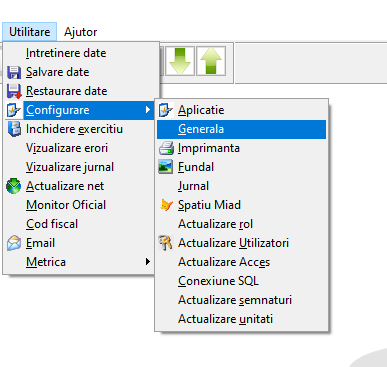The width and height of the screenshot is (387, 367).
Task: Choose Generala configuration entry
Action: click(241, 129)
